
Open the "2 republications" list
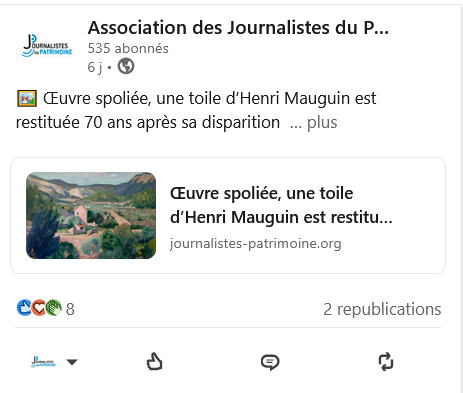tap(382, 309)
